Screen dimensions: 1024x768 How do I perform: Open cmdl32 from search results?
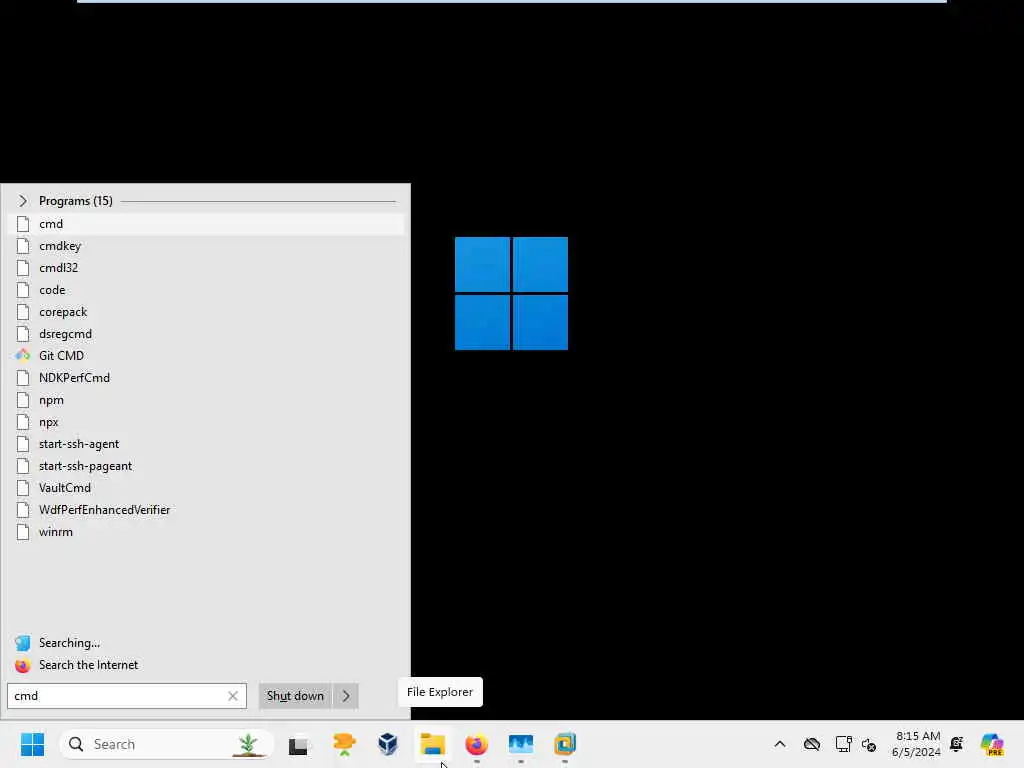[x=206, y=268]
